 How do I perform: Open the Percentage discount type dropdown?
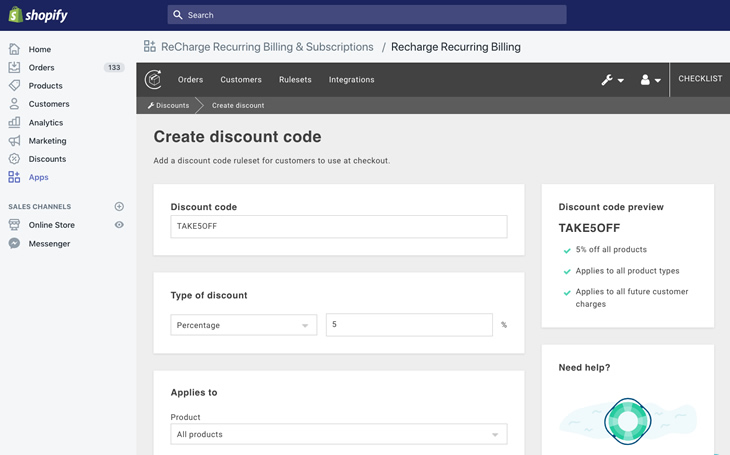pos(243,325)
